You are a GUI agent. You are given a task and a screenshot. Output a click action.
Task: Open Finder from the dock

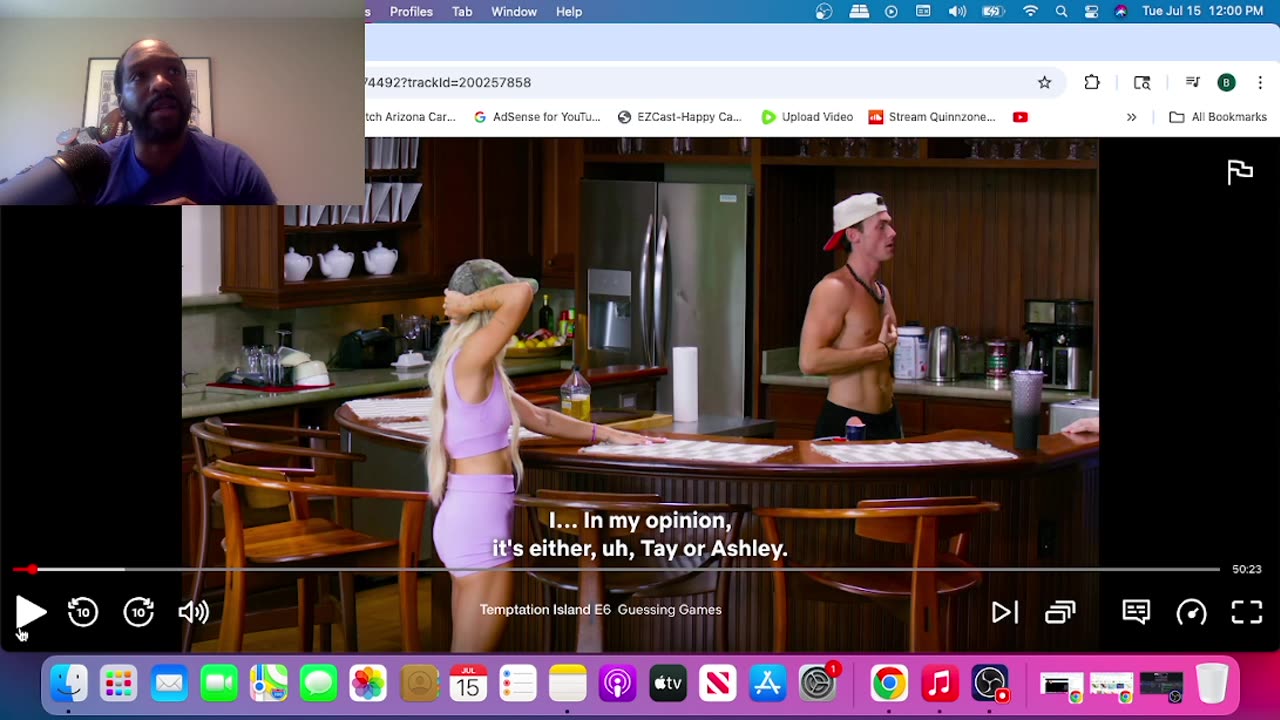pyautogui.click(x=69, y=684)
